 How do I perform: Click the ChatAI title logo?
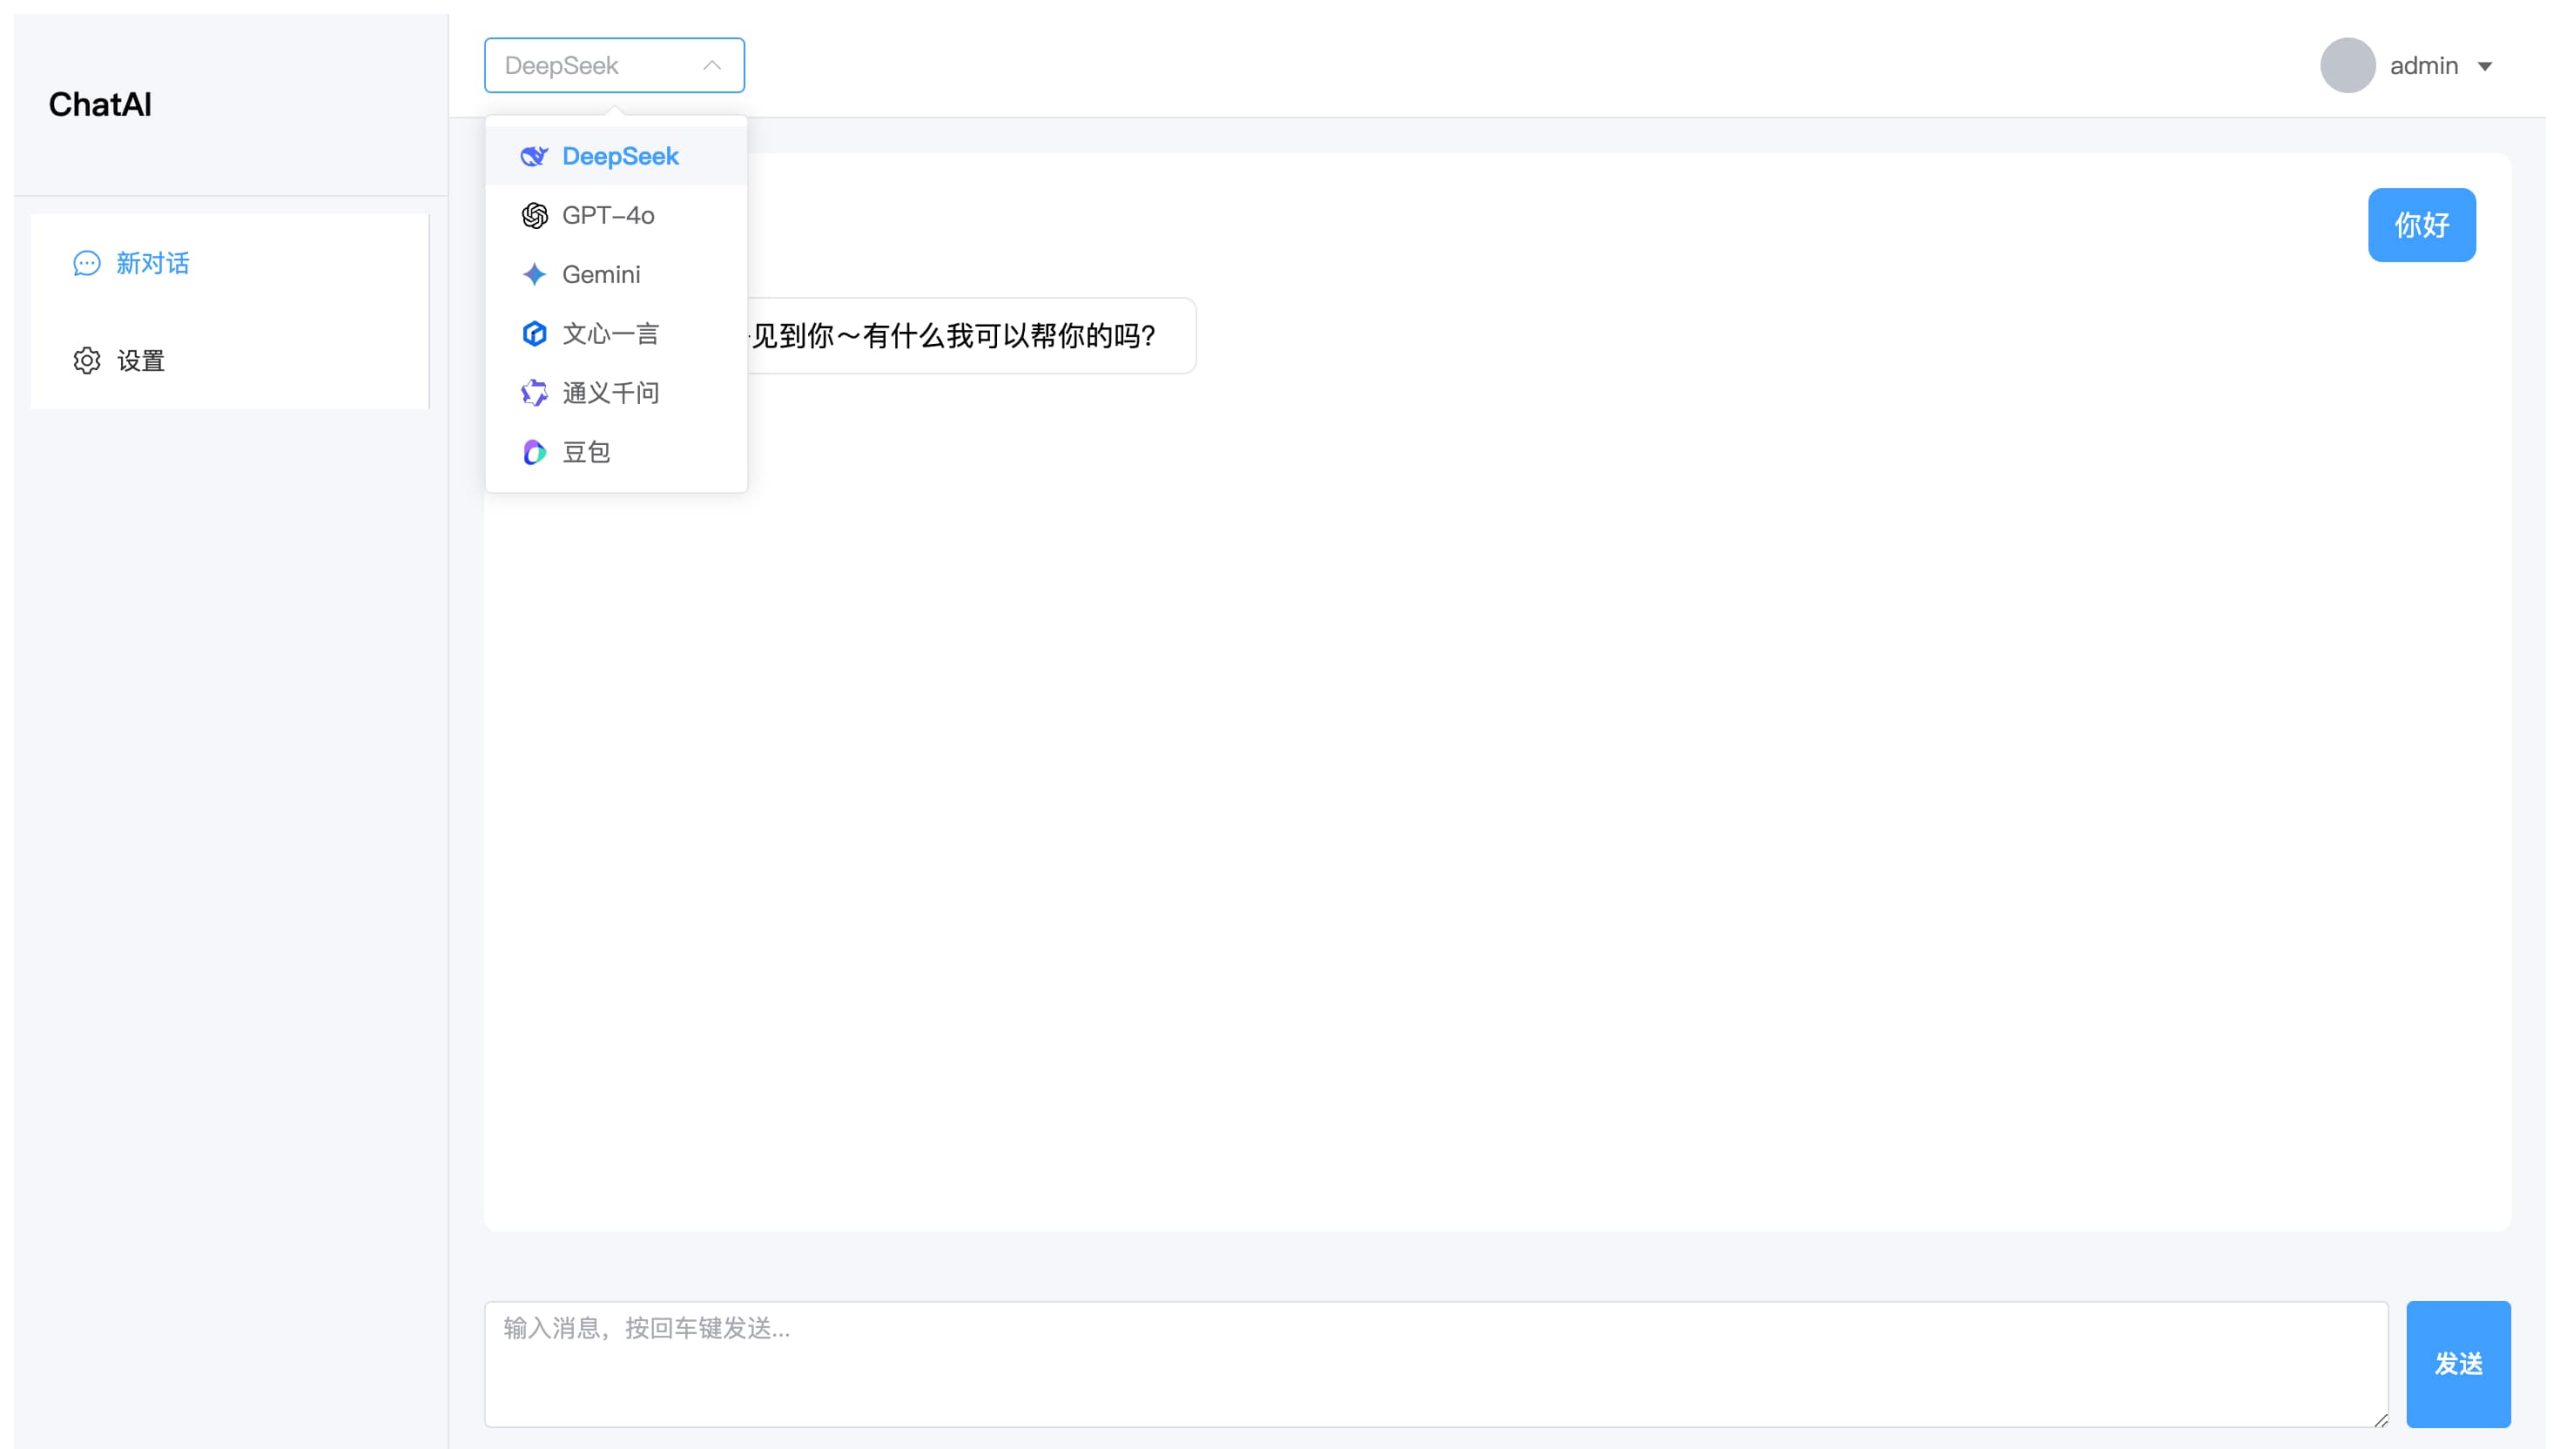pos(100,104)
